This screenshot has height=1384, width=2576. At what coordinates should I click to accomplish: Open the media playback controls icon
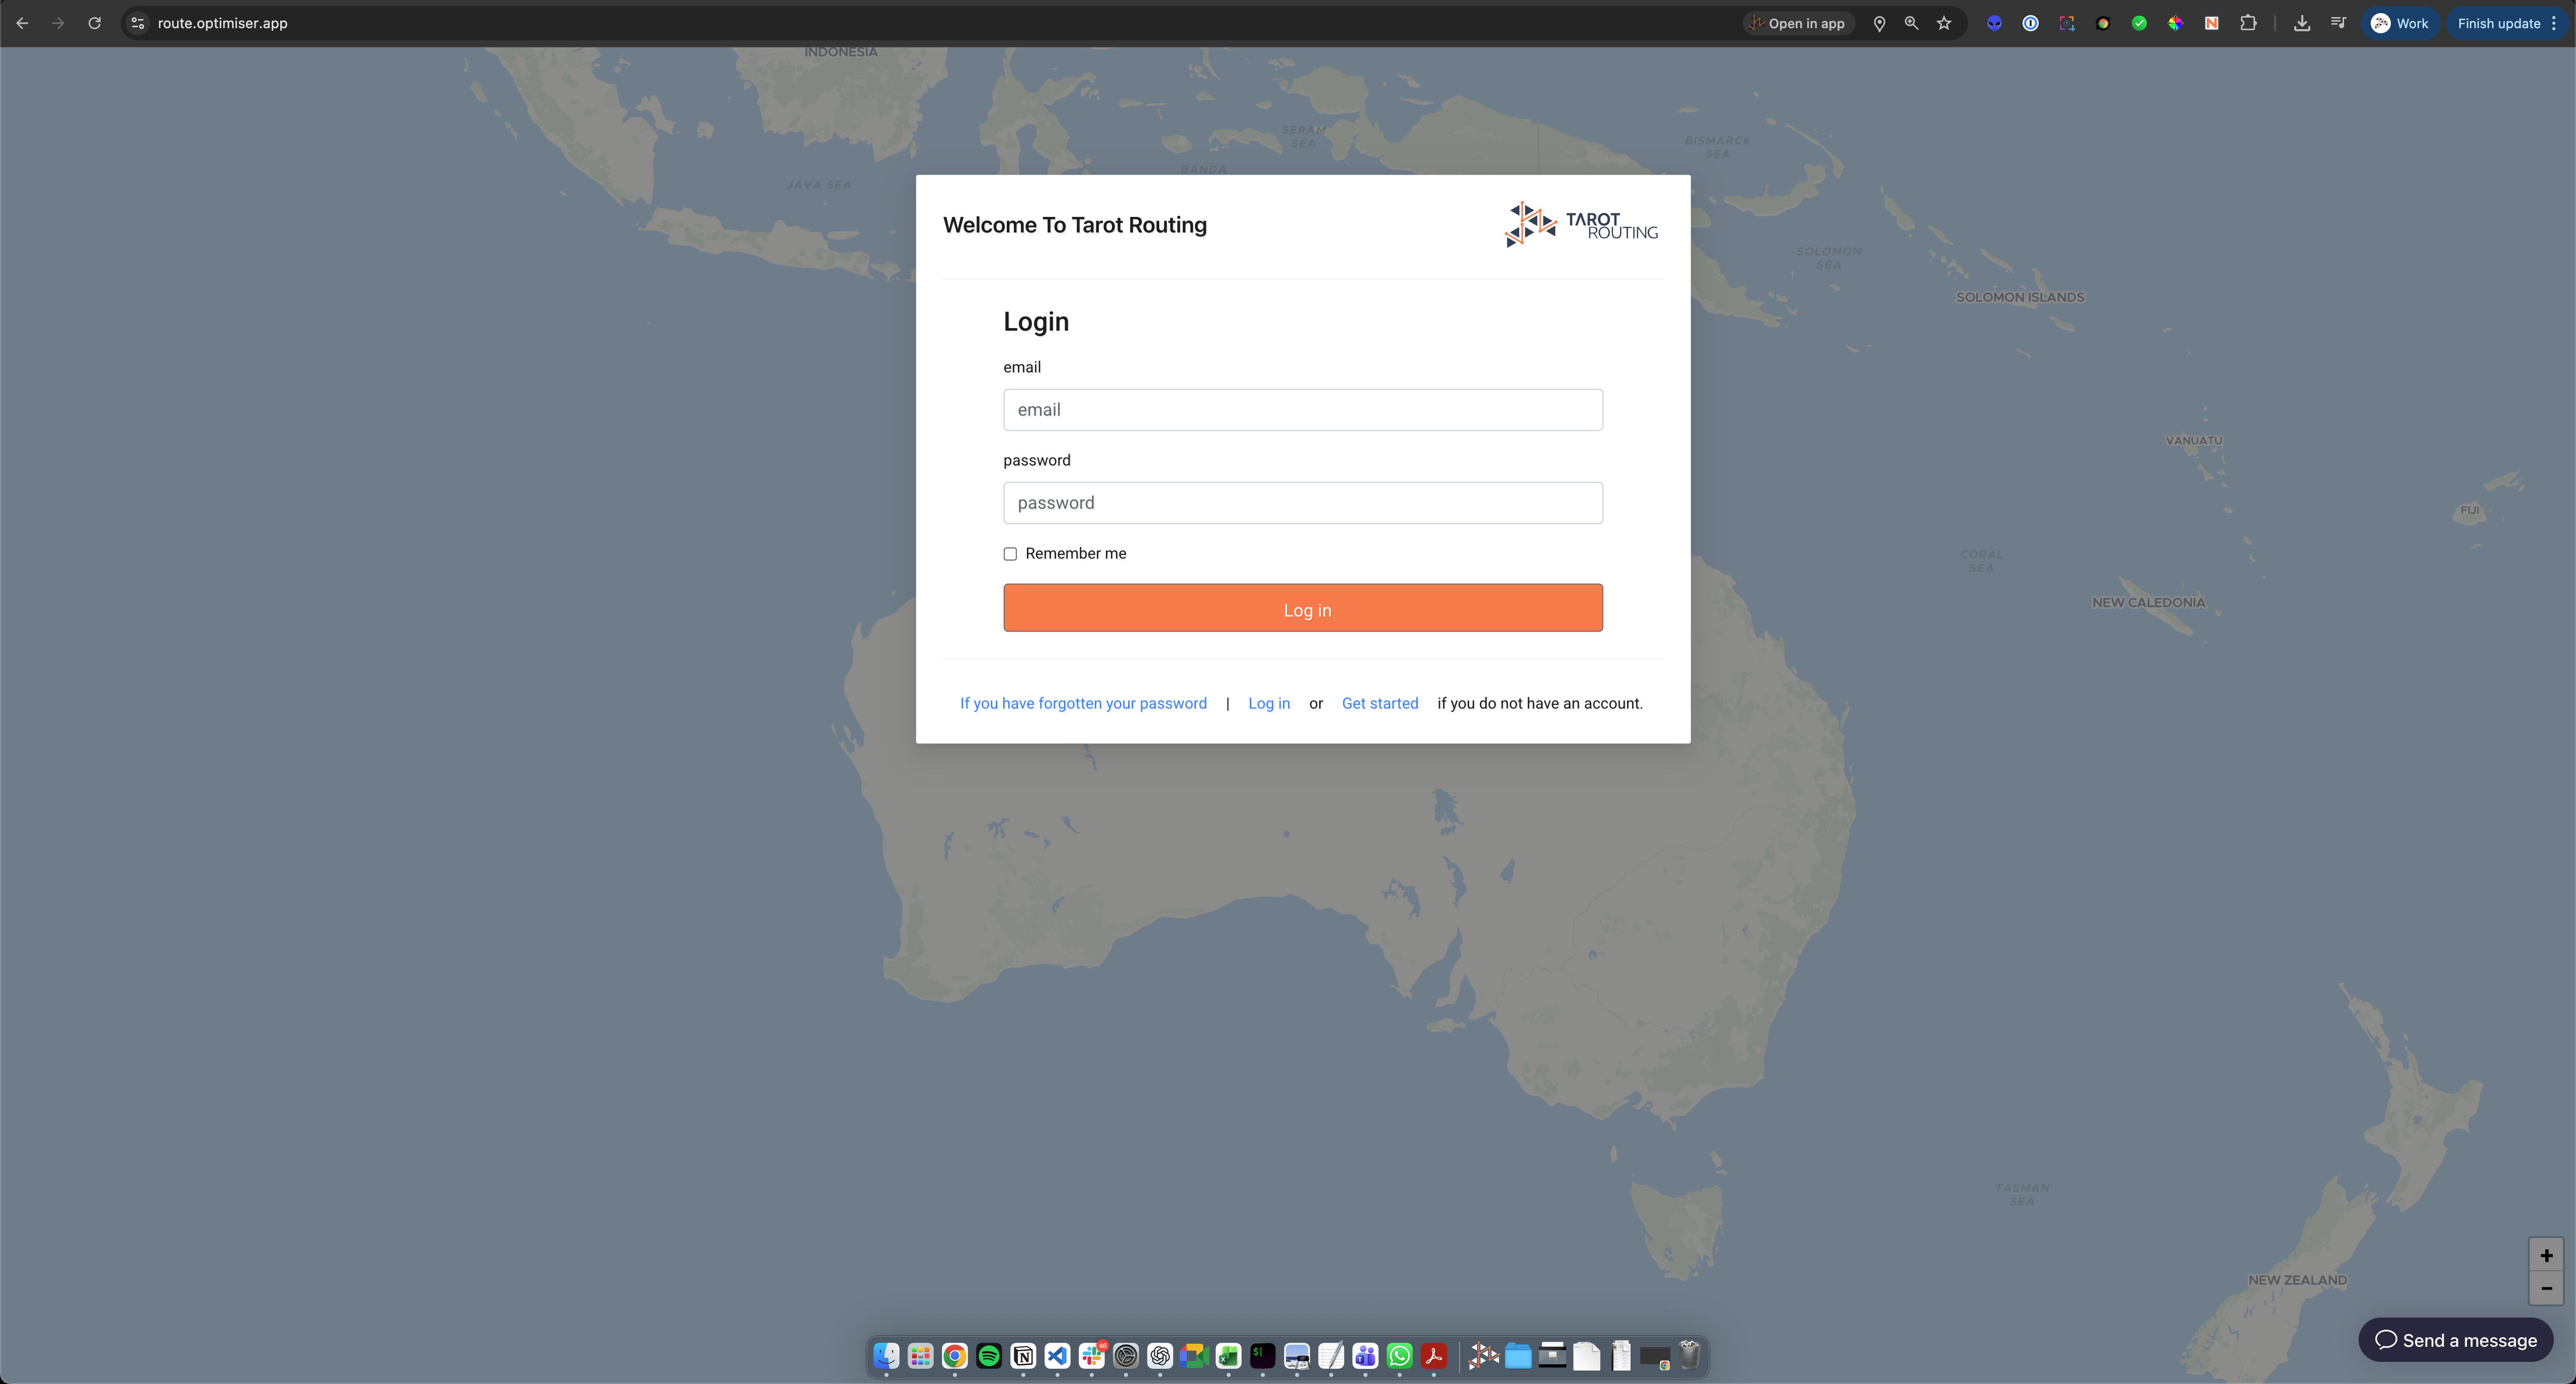pyautogui.click(x=2339, y=23)
